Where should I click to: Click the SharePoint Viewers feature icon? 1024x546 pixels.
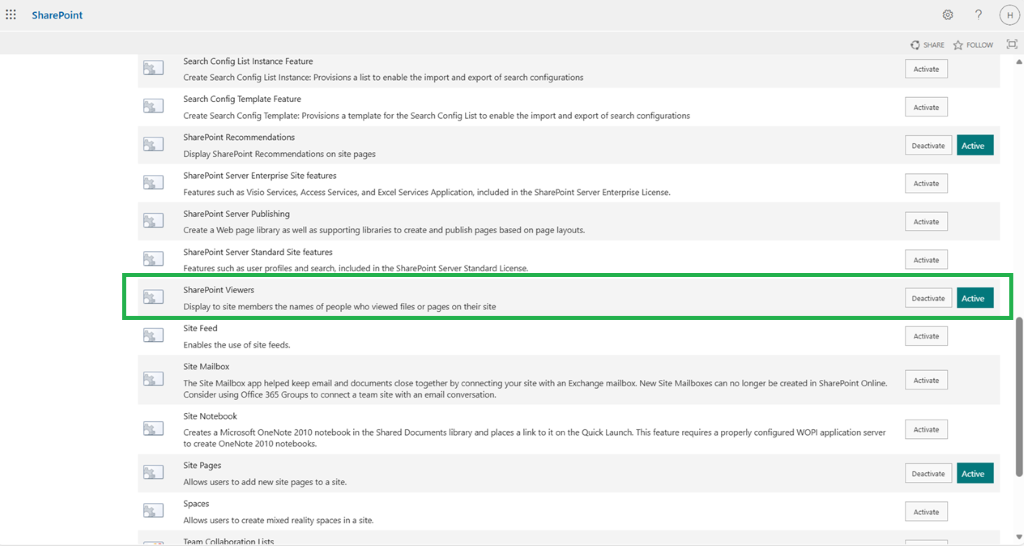153,297
